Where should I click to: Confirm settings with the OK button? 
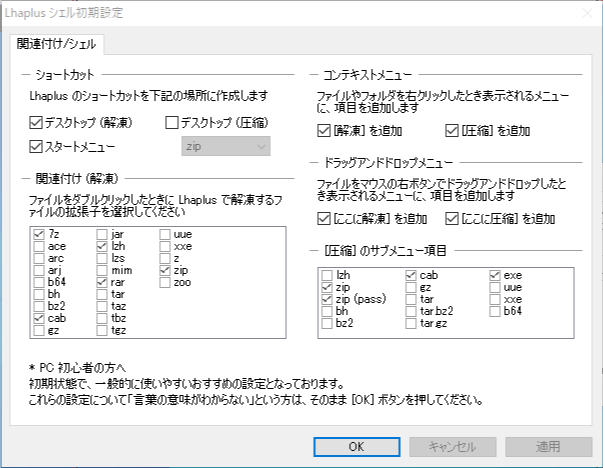356,447
